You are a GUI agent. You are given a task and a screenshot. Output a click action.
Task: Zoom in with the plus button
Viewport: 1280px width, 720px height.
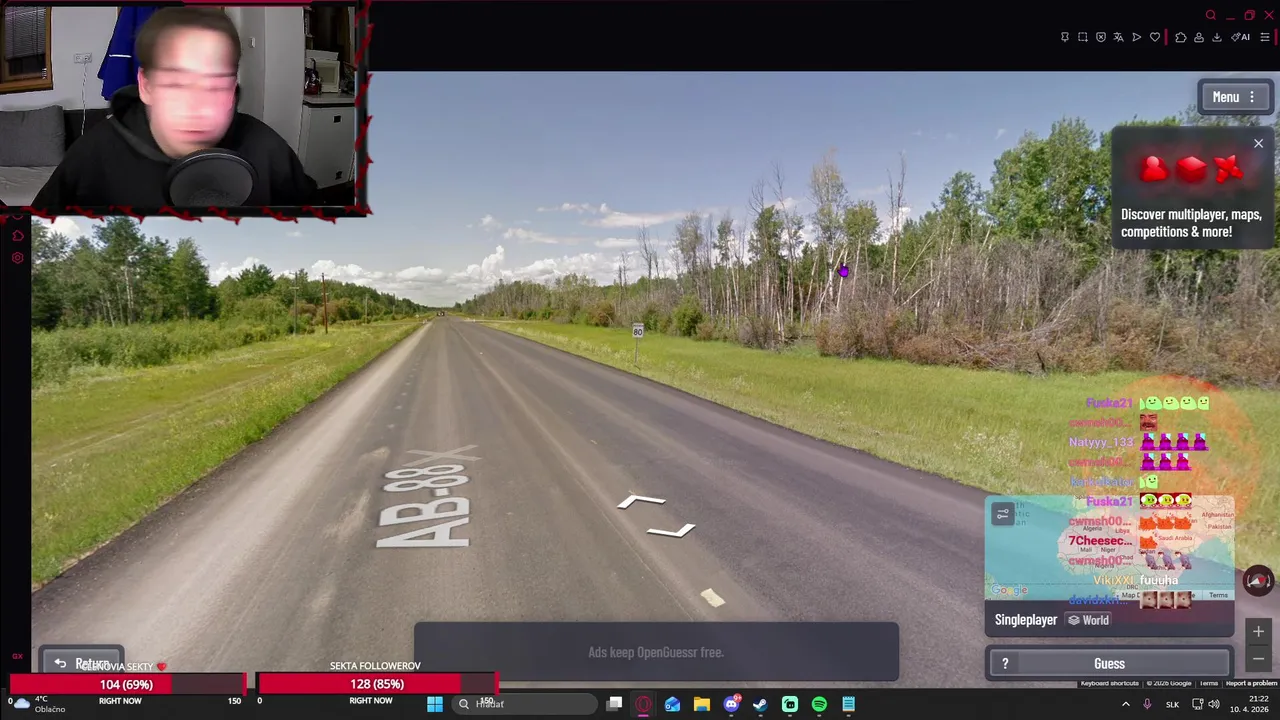click(1258, 631)
